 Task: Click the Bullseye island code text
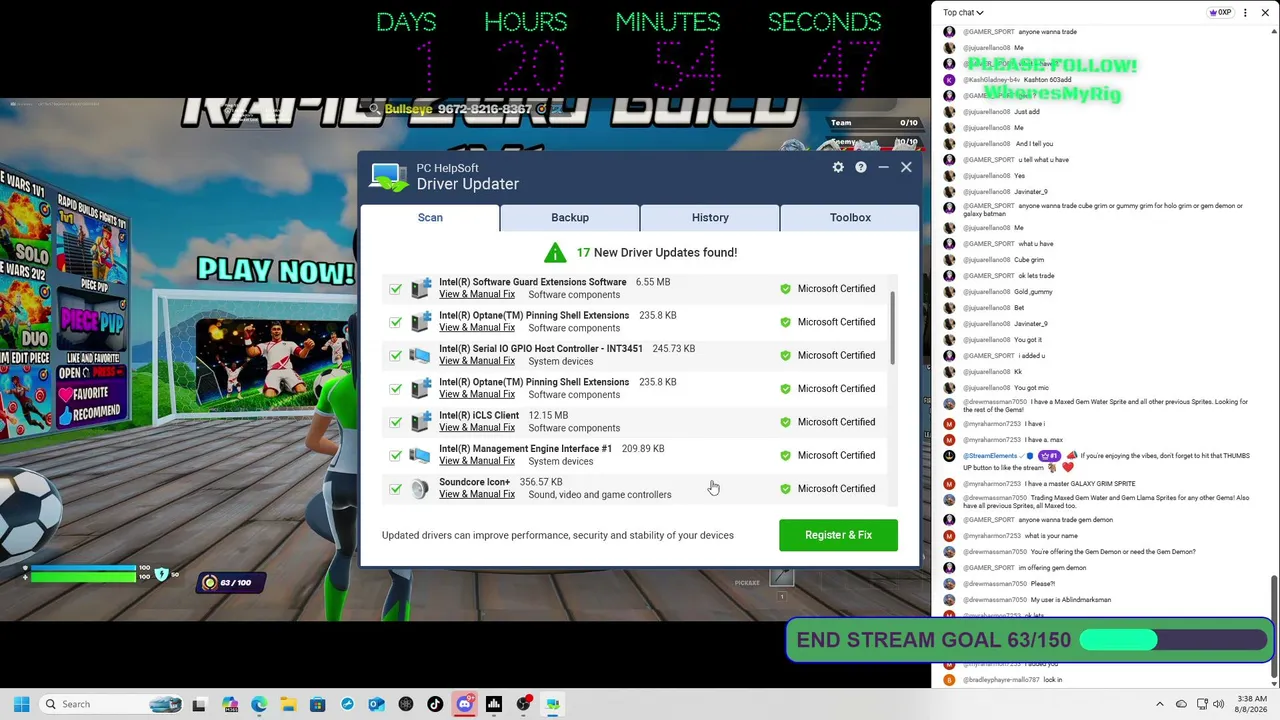(x=459, y=108)
